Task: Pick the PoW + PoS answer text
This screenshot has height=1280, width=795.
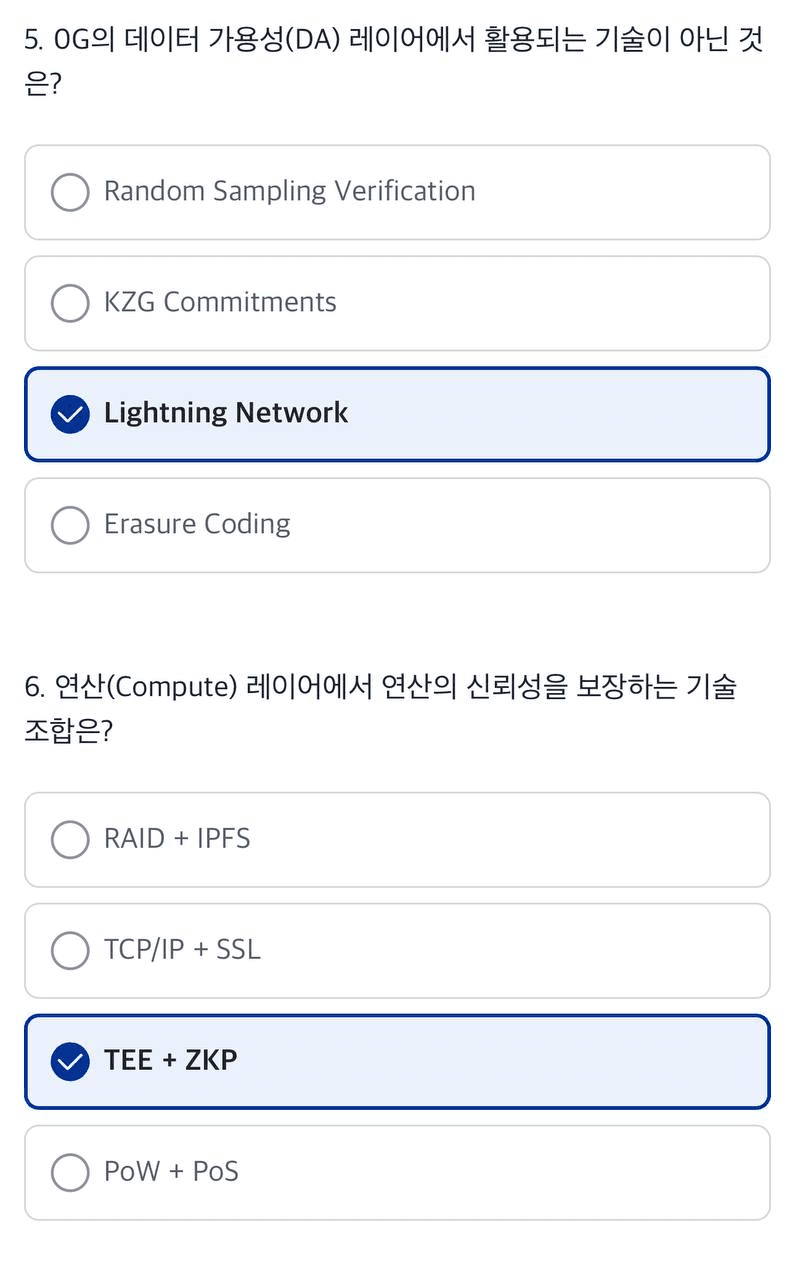Action: click(171, 1171)
